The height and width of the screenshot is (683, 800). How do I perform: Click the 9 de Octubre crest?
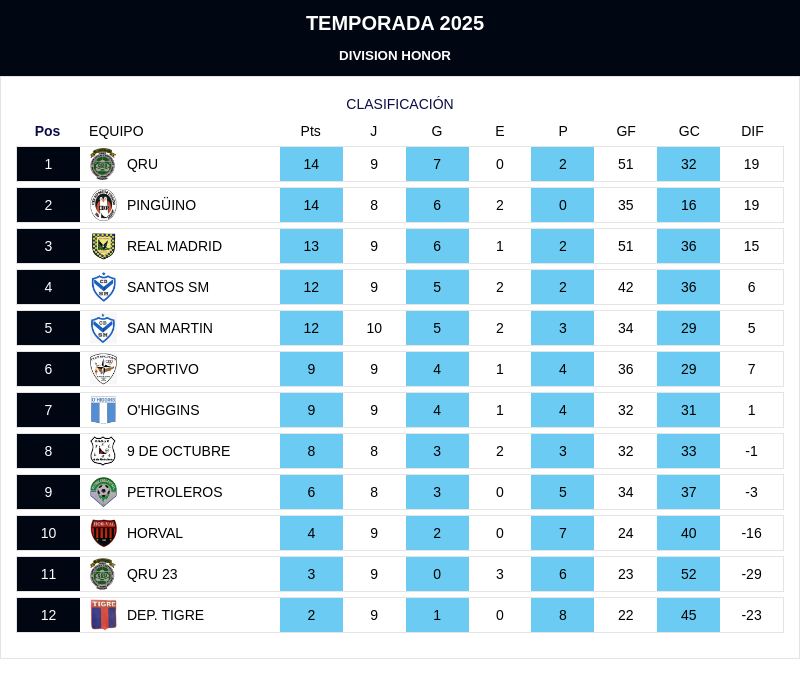coord(103,451)
